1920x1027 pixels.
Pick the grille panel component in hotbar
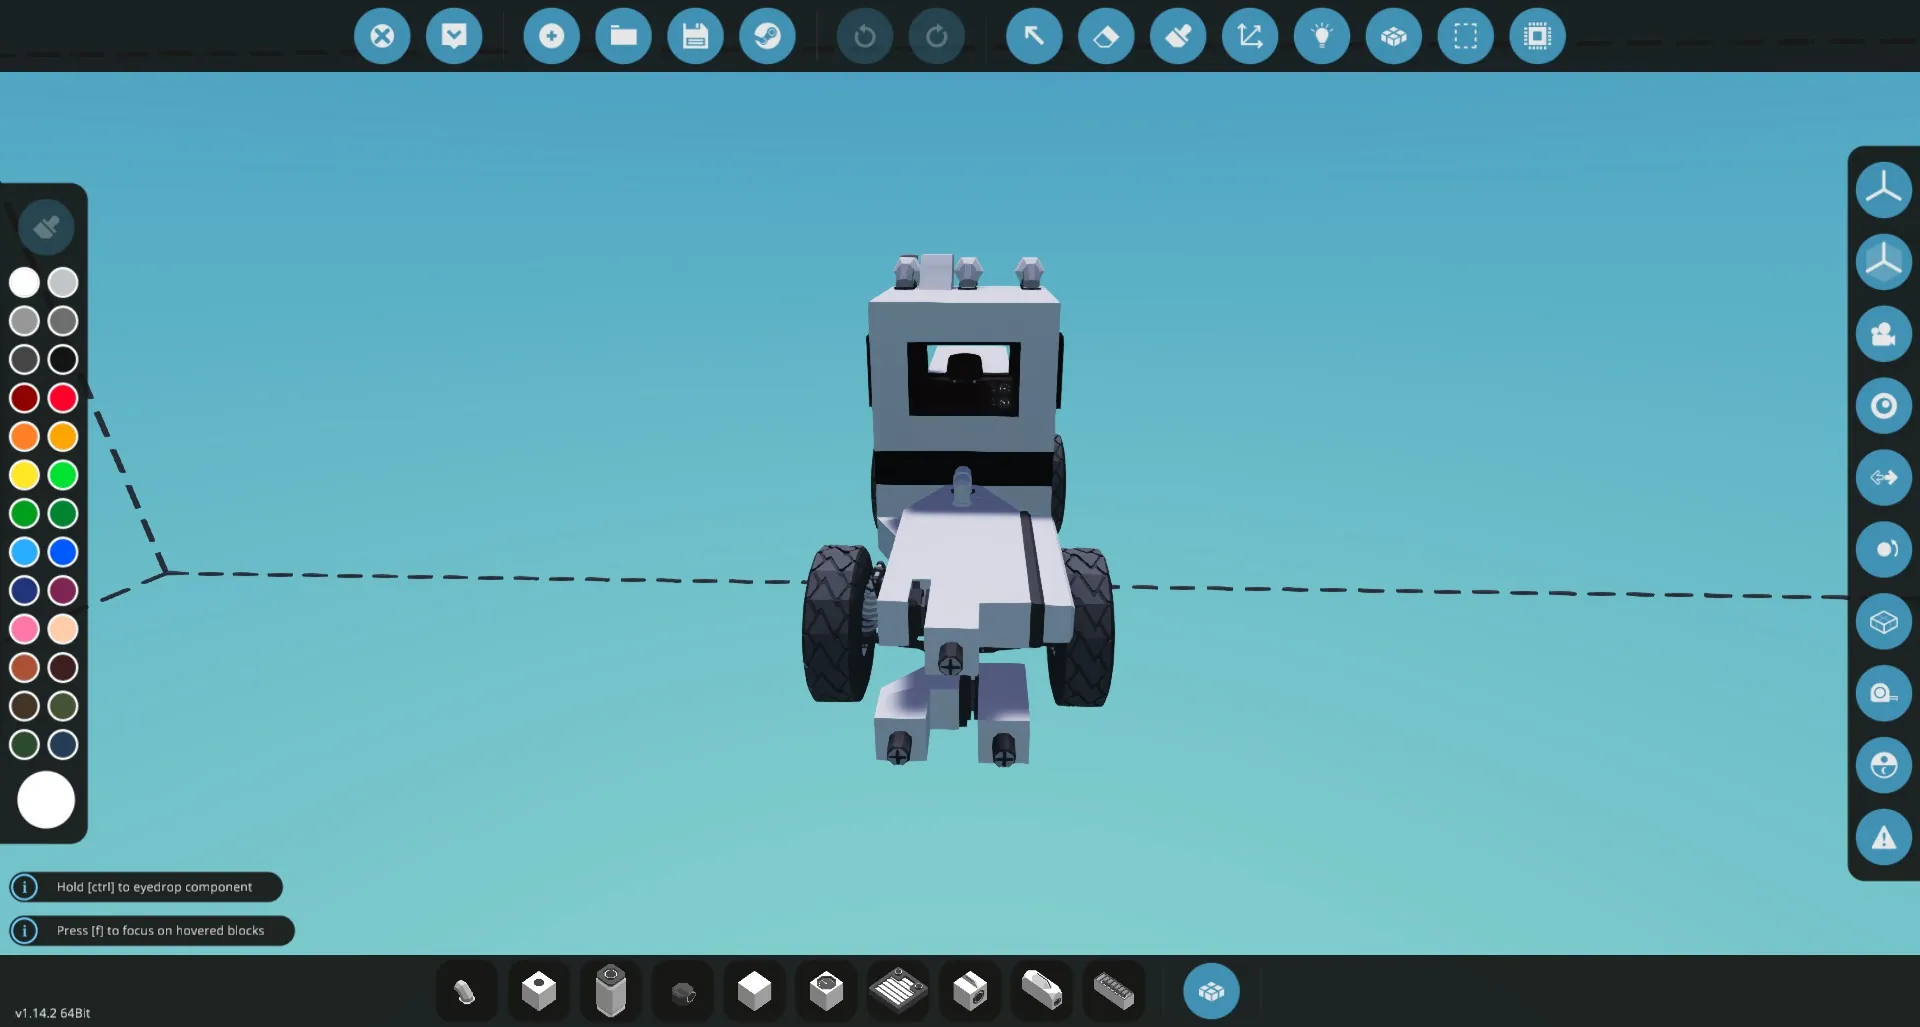(x=898, y=991)
